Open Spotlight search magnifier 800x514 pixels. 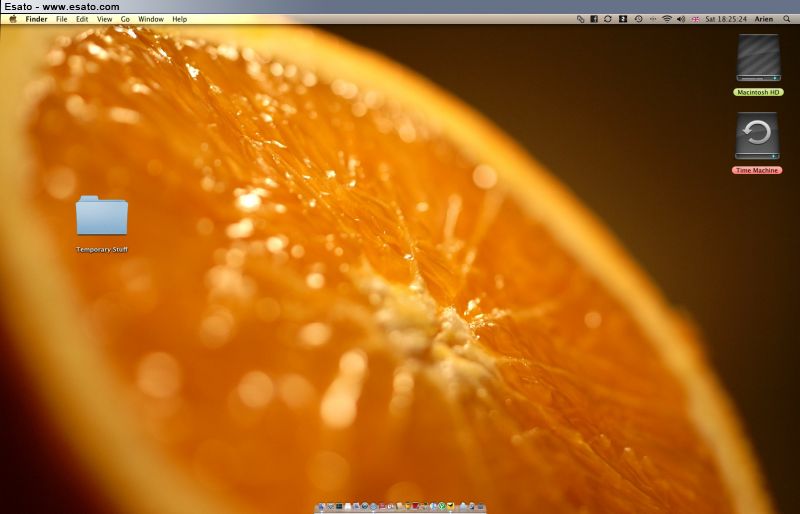click(x=787, y=19)
